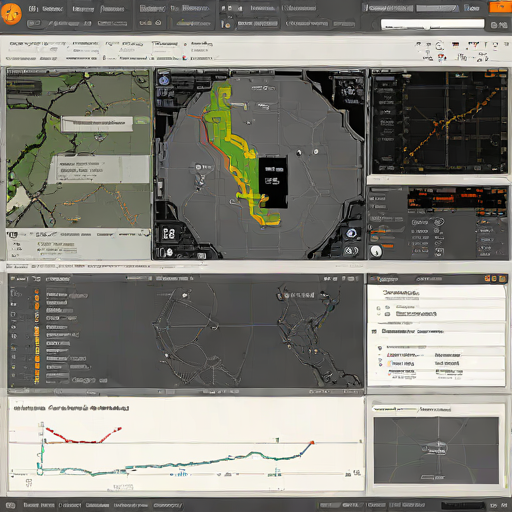Toggle first small checkbox in properties panel
This screenshot has height=512, width=512.
click(378, 308)
